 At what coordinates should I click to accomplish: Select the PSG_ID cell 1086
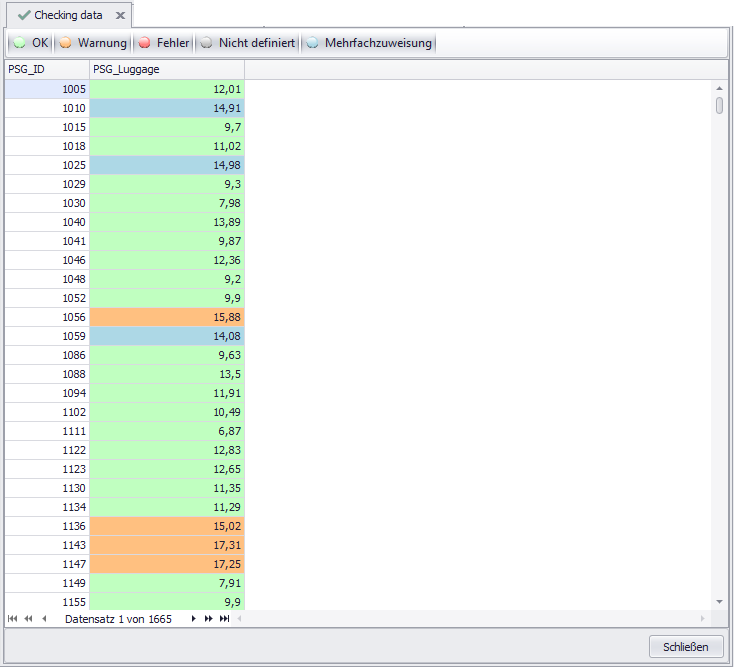[47, 355]
